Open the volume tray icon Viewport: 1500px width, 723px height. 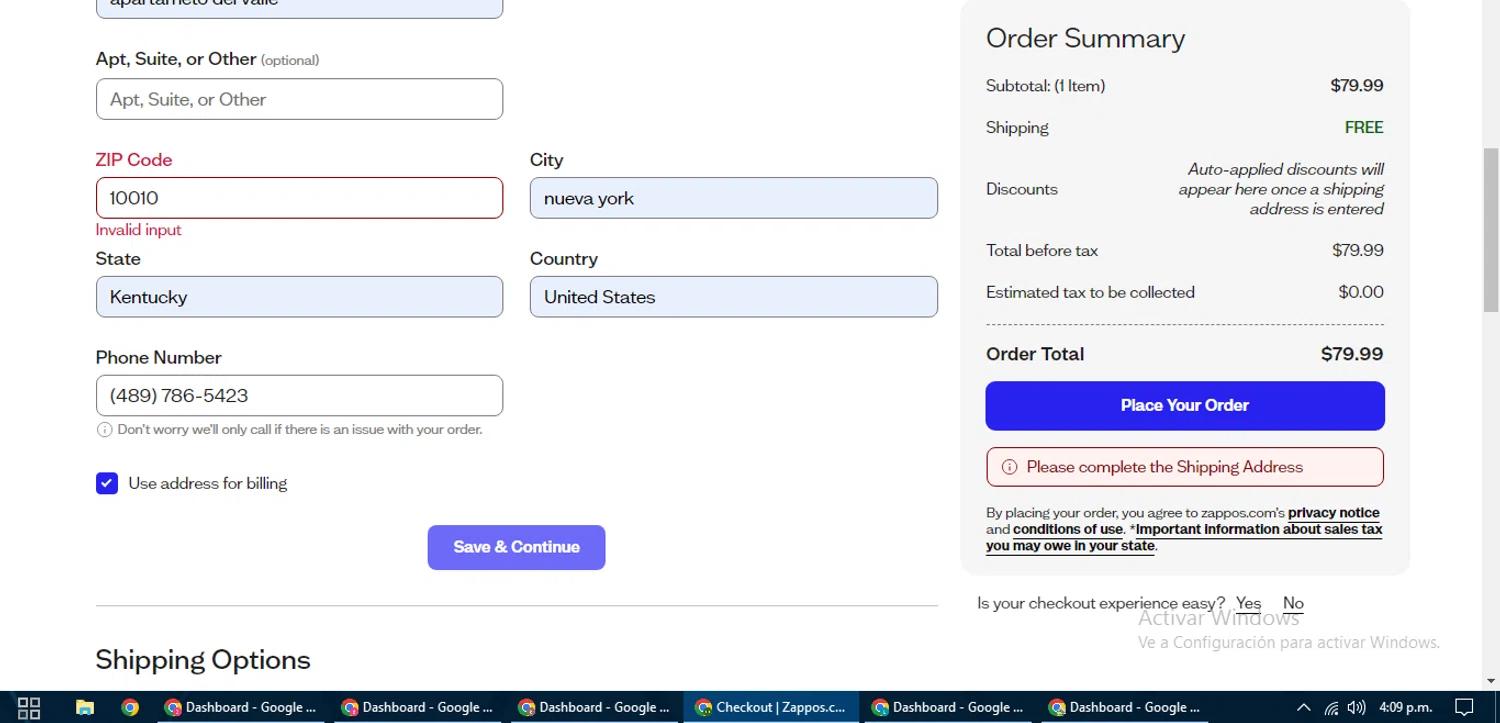tap(1356, 708)
